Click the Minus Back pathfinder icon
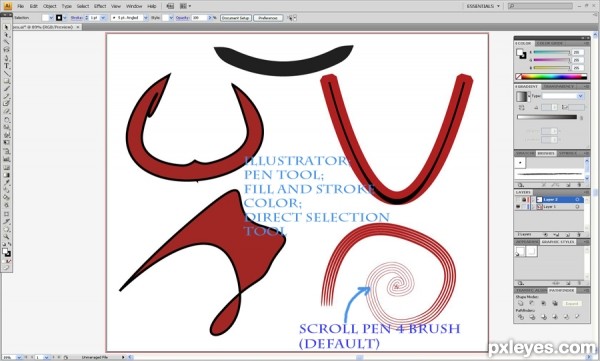Viewport: 600px width, 361px height. pos(577,317)
